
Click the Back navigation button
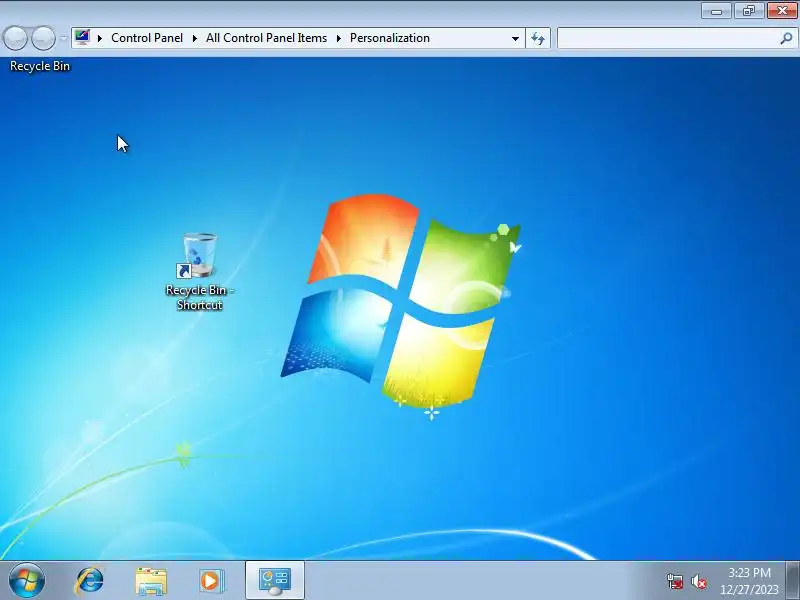click(15, 38)
